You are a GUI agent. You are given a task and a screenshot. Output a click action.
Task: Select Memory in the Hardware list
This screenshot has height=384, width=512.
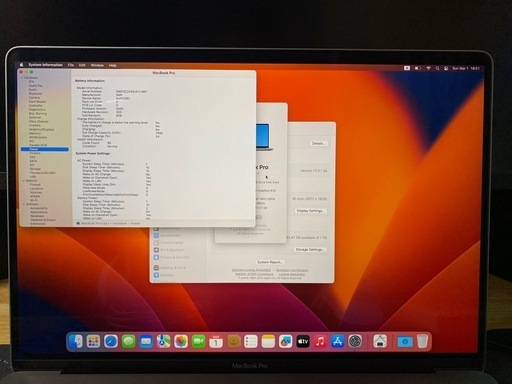(35, 133)
